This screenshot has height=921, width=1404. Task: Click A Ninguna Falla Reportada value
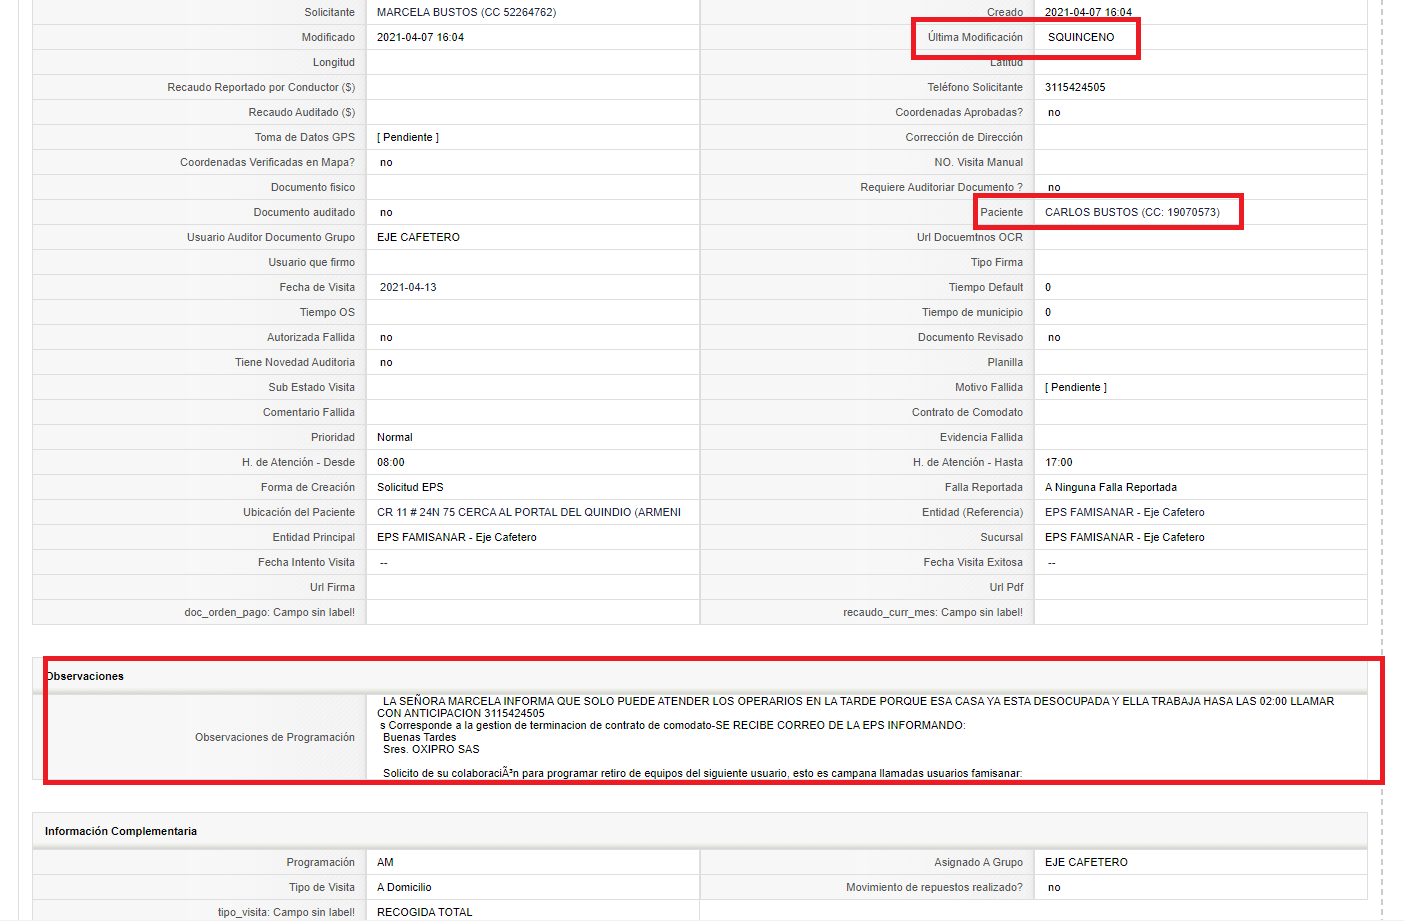coord(1111,487)
